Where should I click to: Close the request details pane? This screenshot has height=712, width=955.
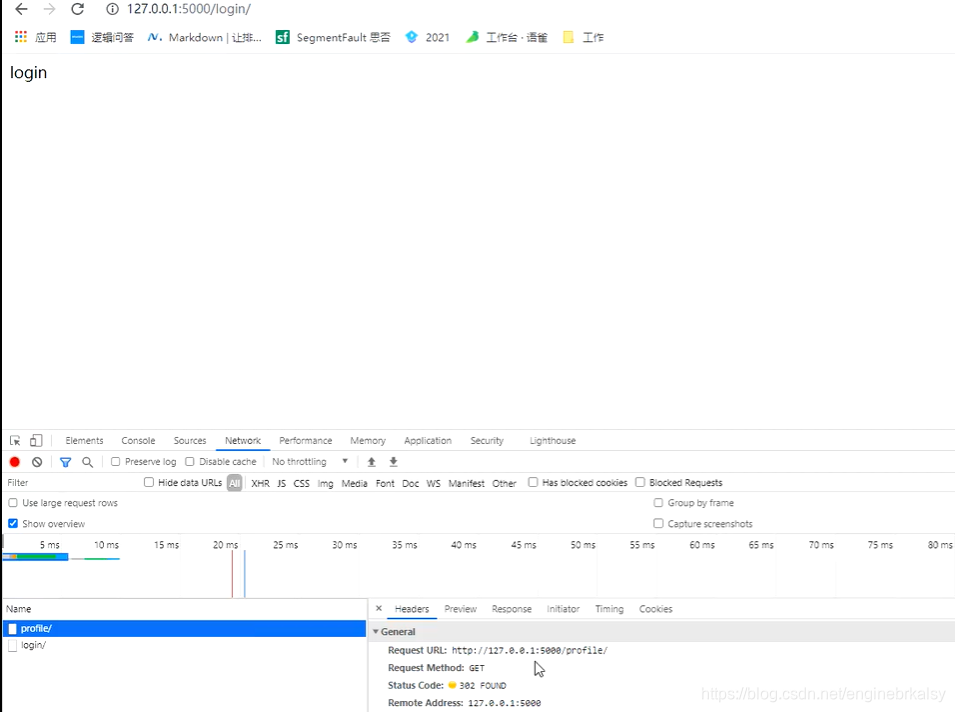click(x=379, y=608)
